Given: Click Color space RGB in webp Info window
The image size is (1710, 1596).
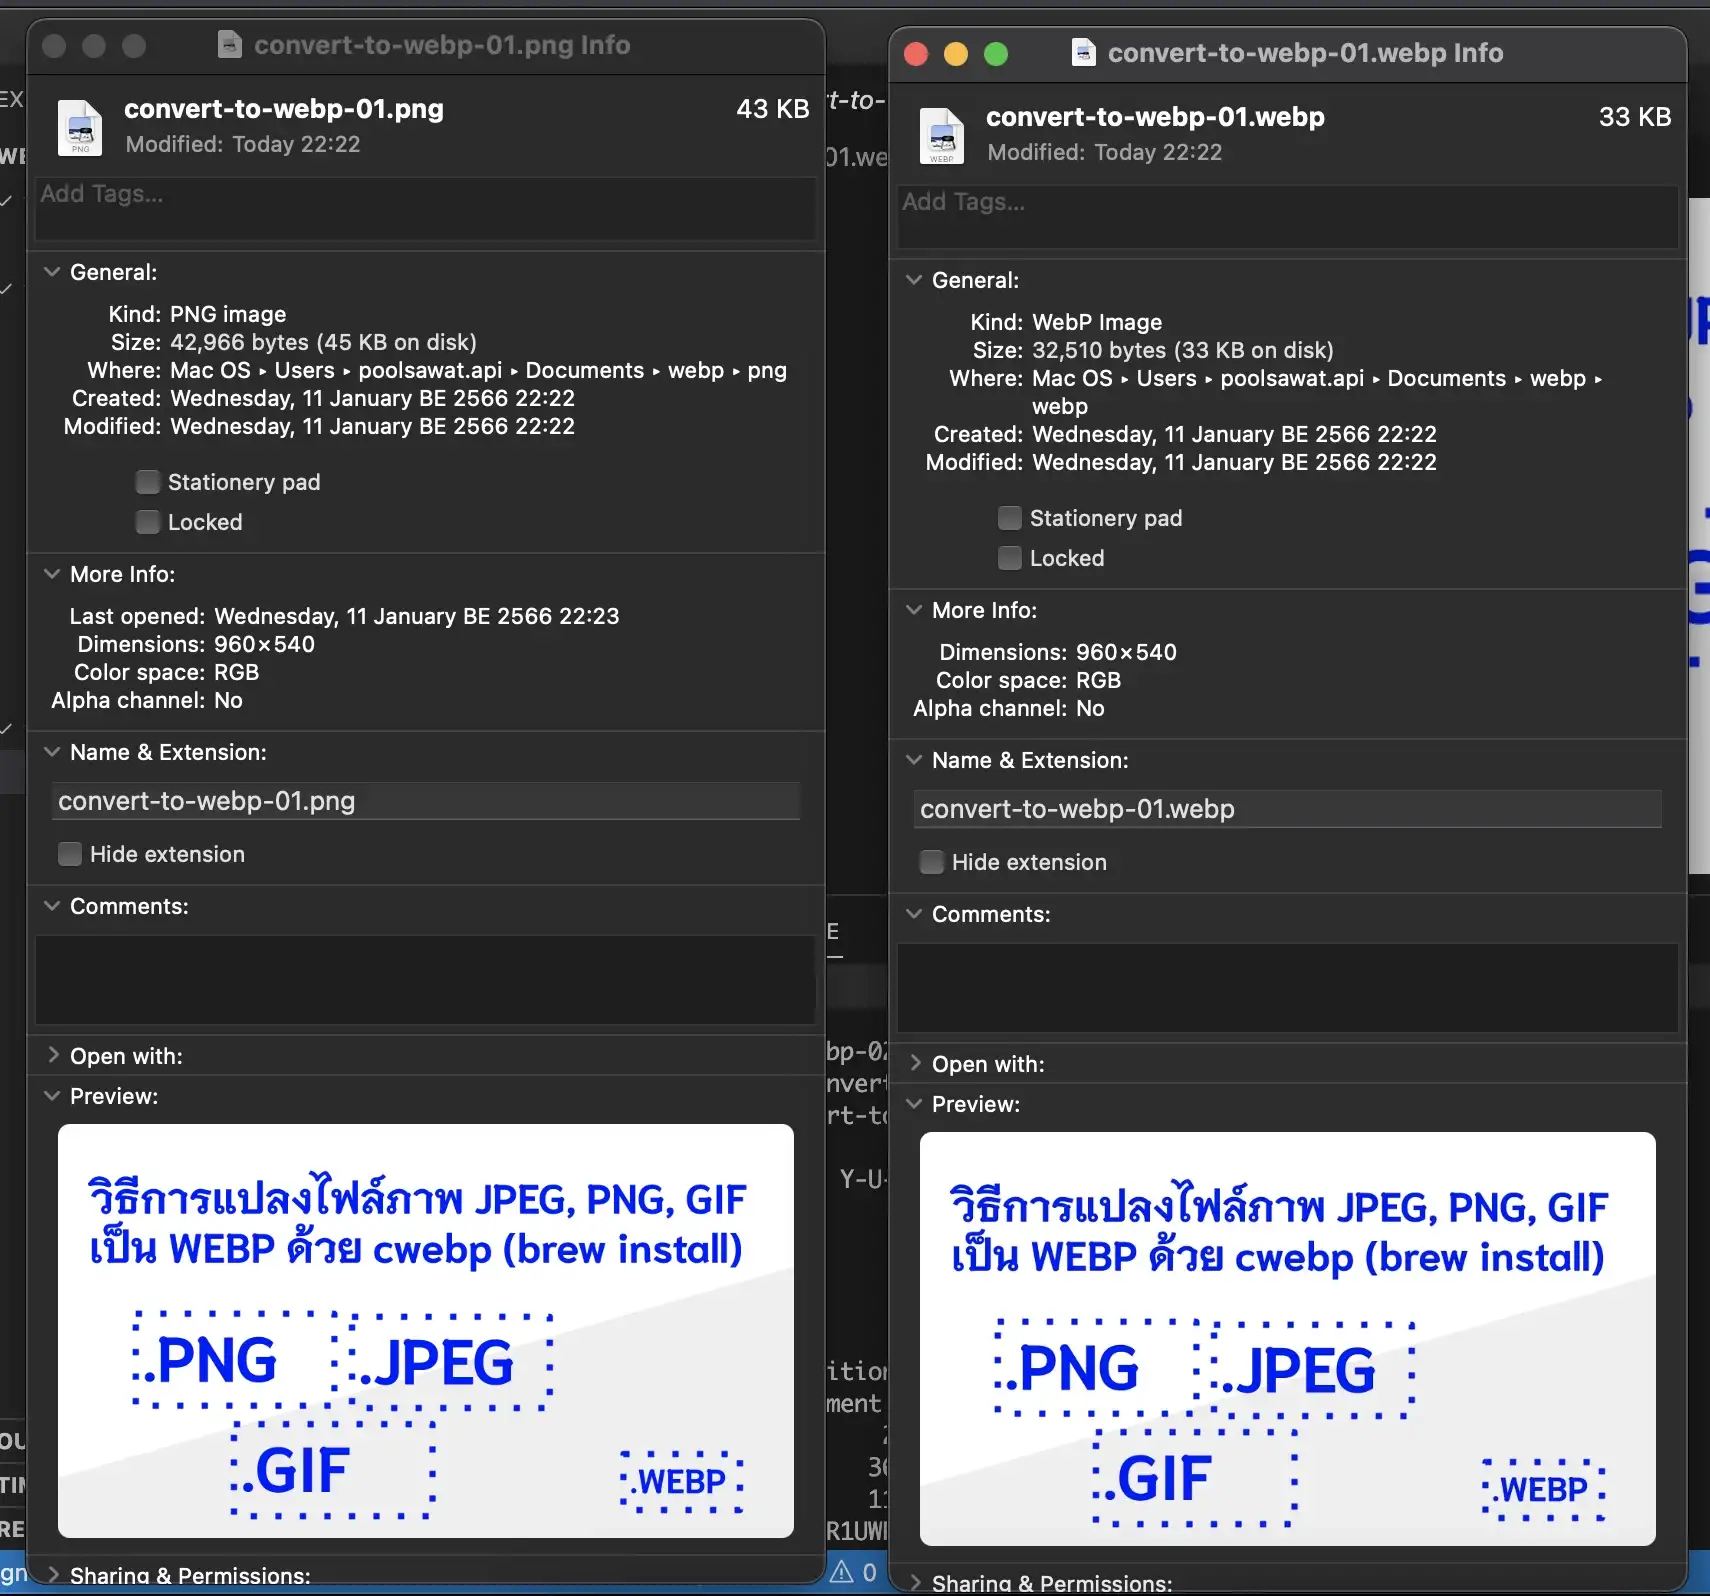Looking at the screenshot, I should click(1098, 680).
